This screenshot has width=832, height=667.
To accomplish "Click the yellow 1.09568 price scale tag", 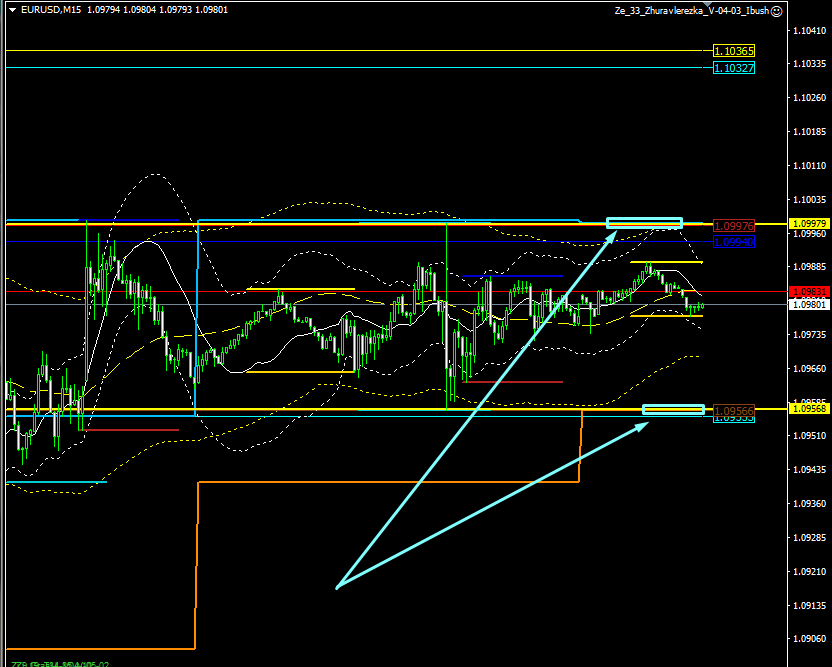I will tap(809, 409).
